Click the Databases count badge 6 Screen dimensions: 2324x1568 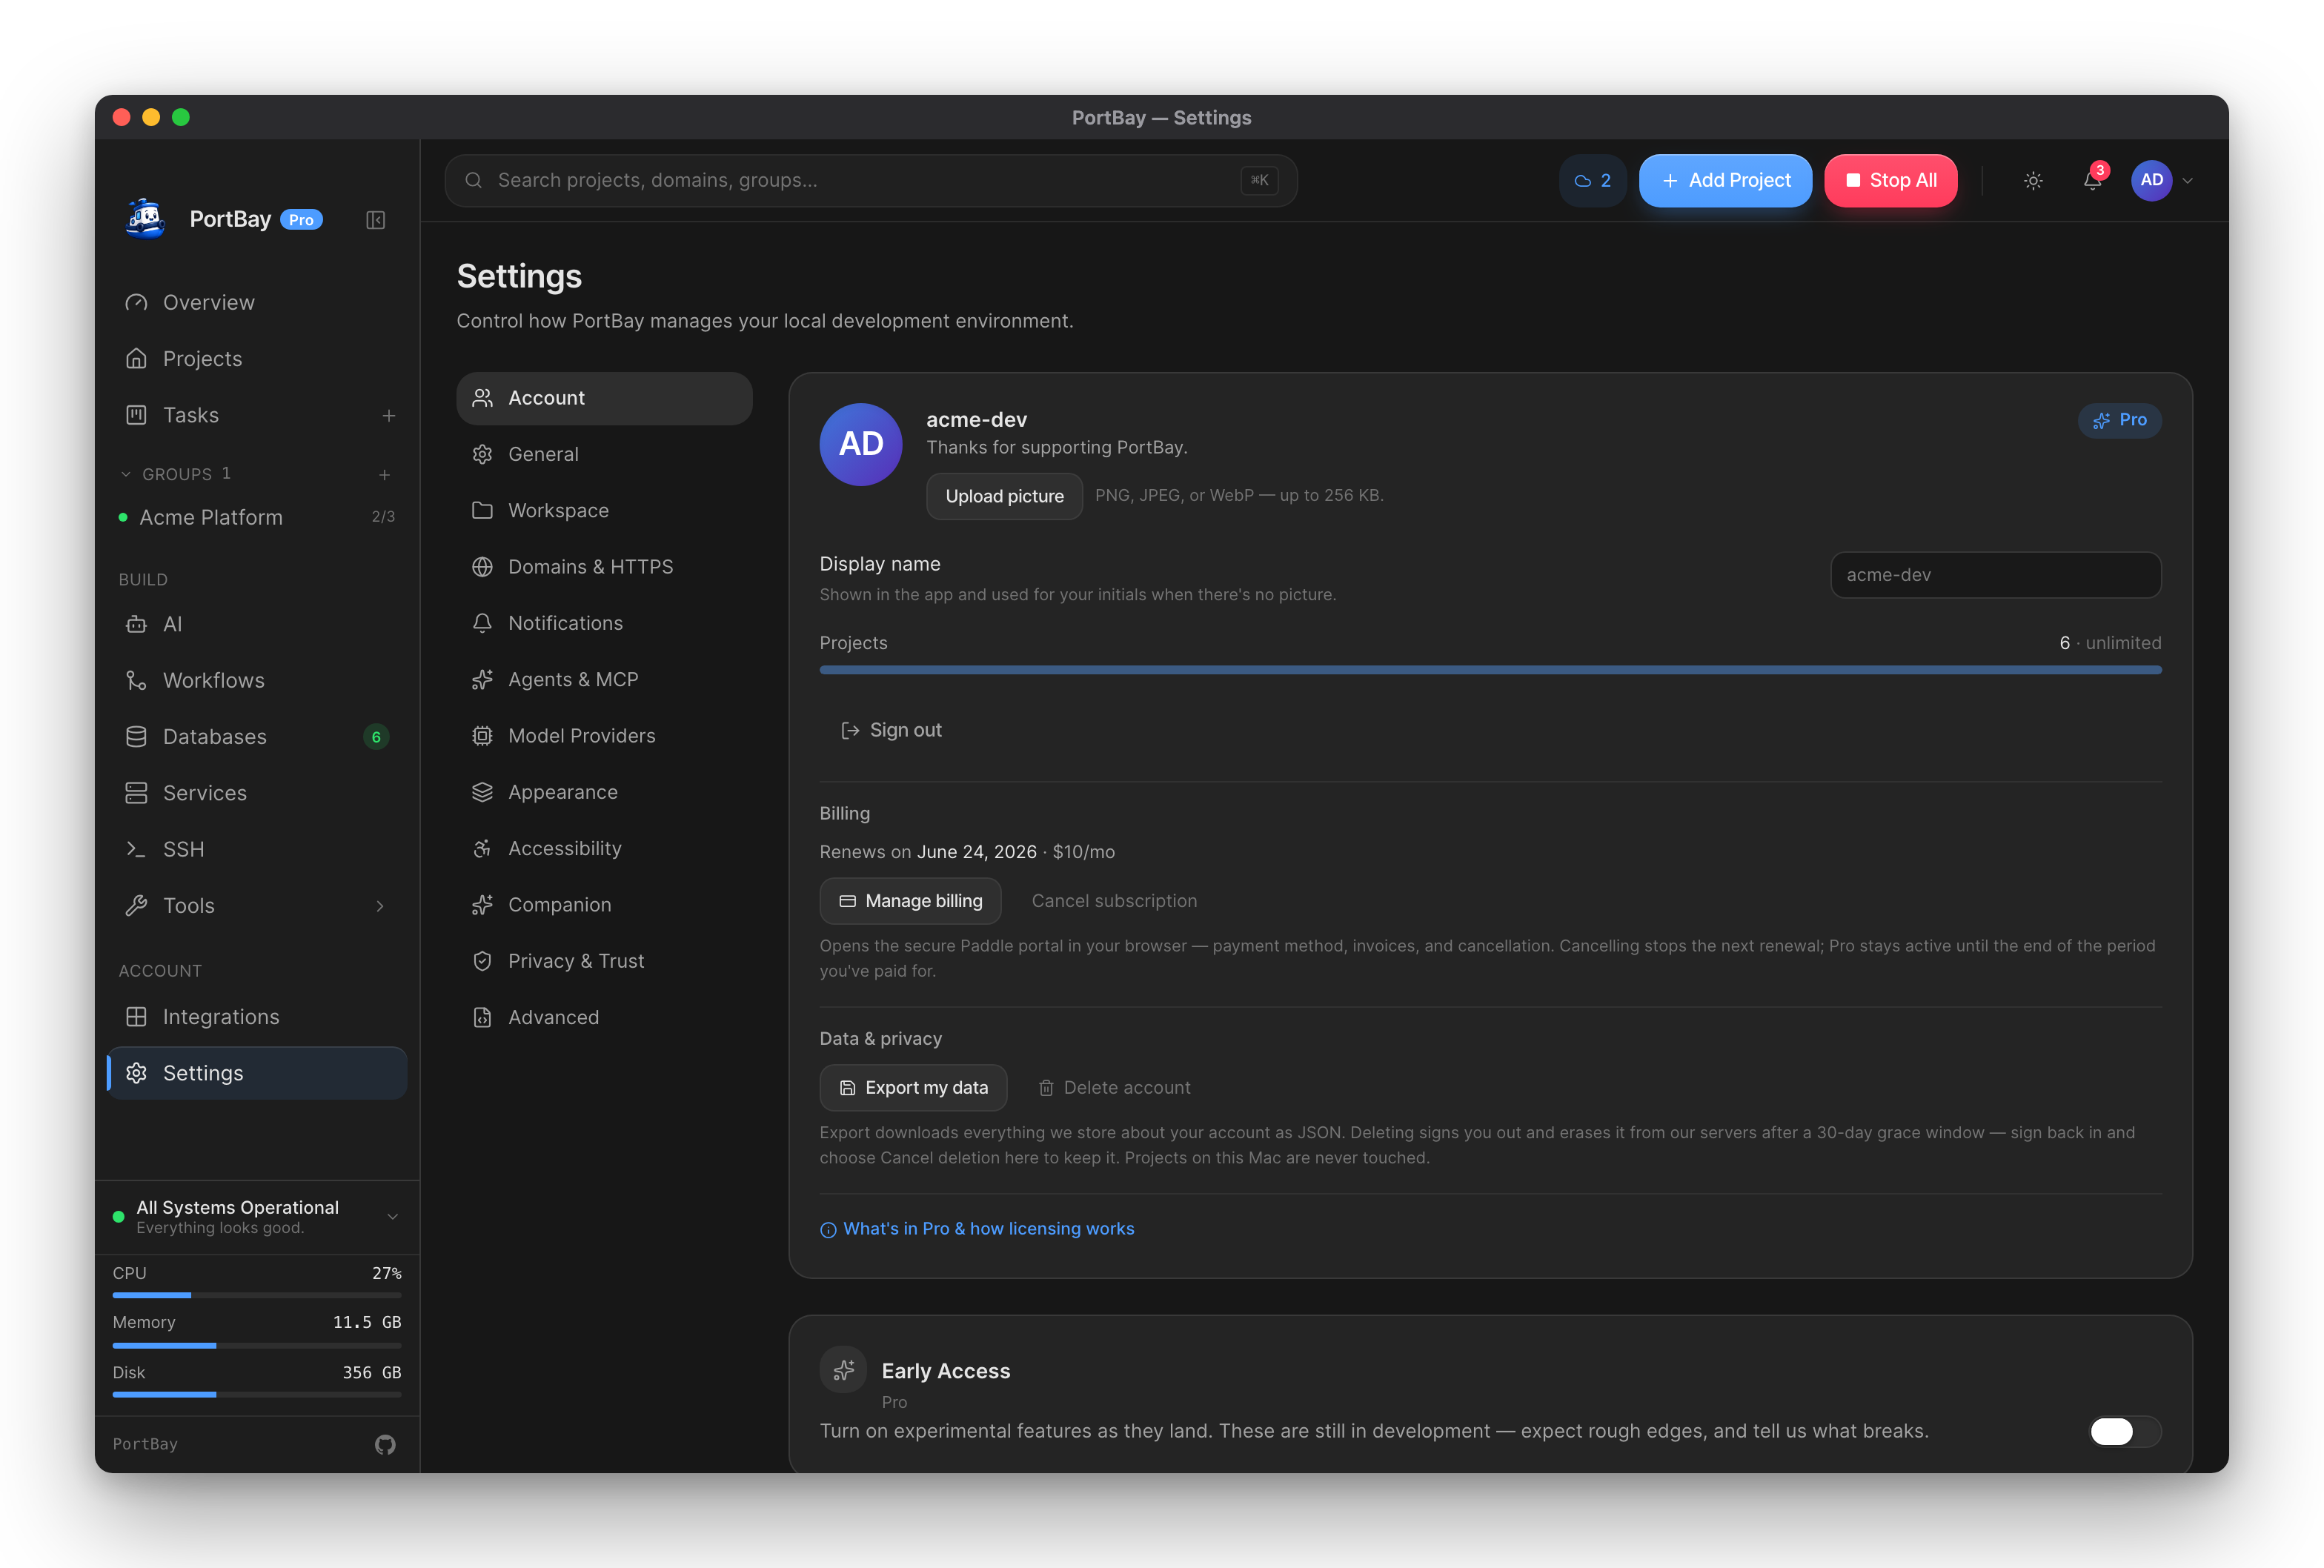tap(376, 737)
